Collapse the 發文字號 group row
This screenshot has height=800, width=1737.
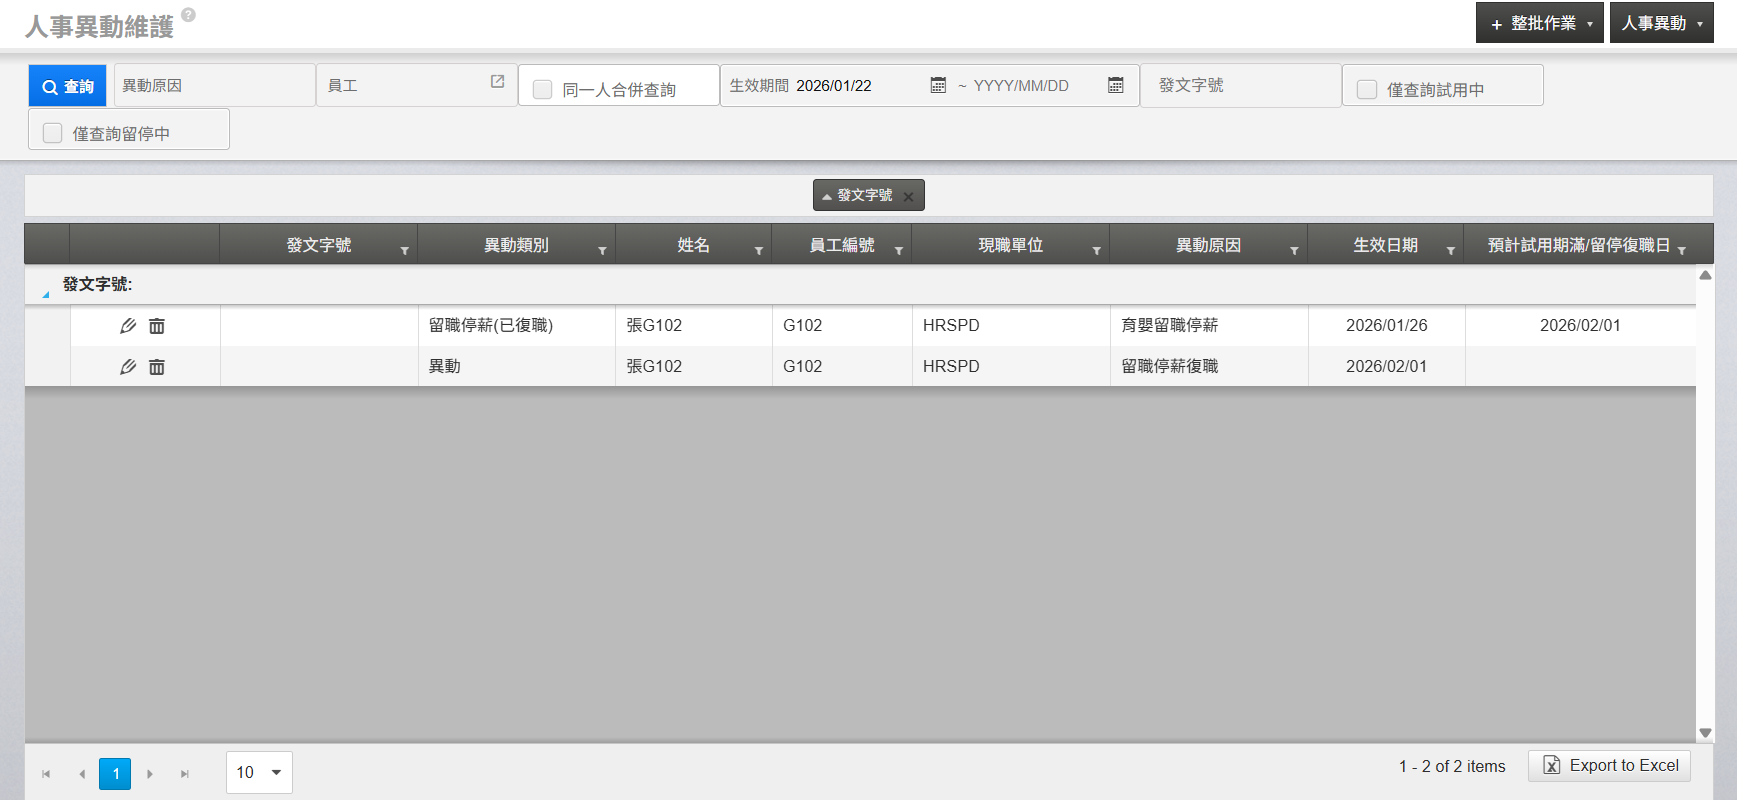pos(46,294)
